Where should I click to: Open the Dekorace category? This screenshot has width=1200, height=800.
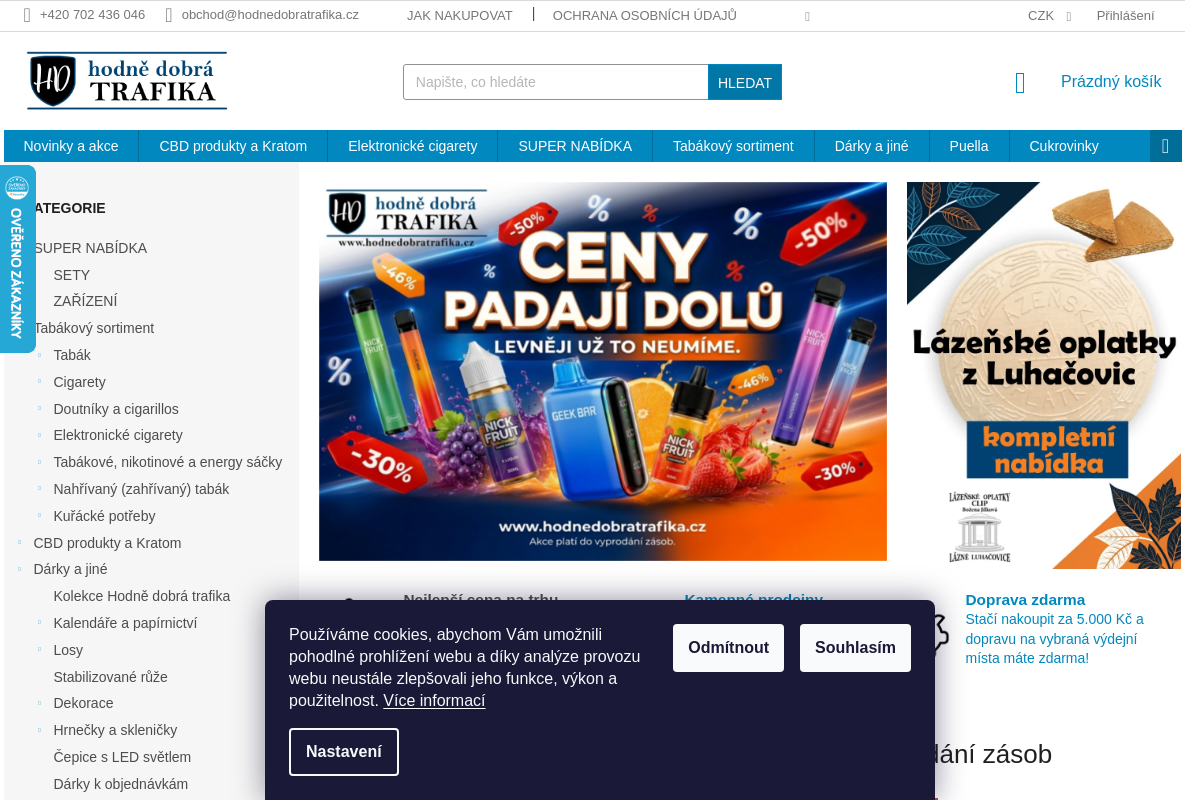pyautogui.click(x=84, y=703)
